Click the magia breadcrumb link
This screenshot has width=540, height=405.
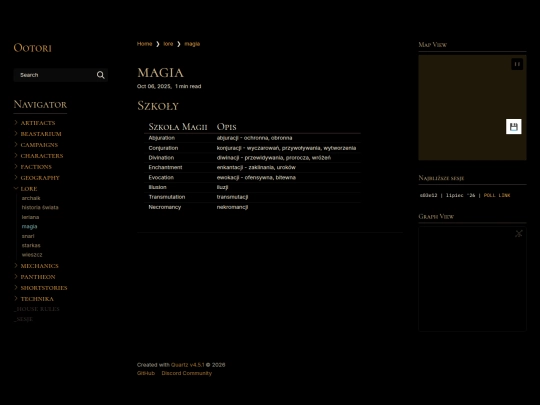coord(192,44)
